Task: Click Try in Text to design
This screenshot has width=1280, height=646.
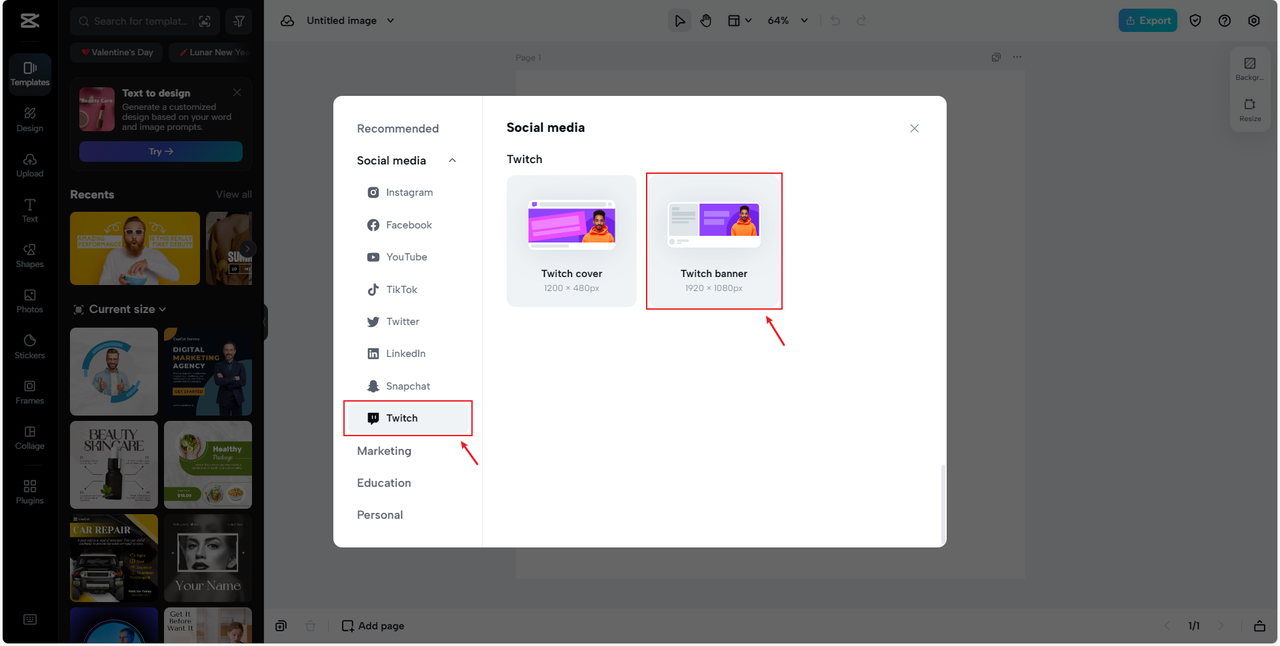Action: 161,151
